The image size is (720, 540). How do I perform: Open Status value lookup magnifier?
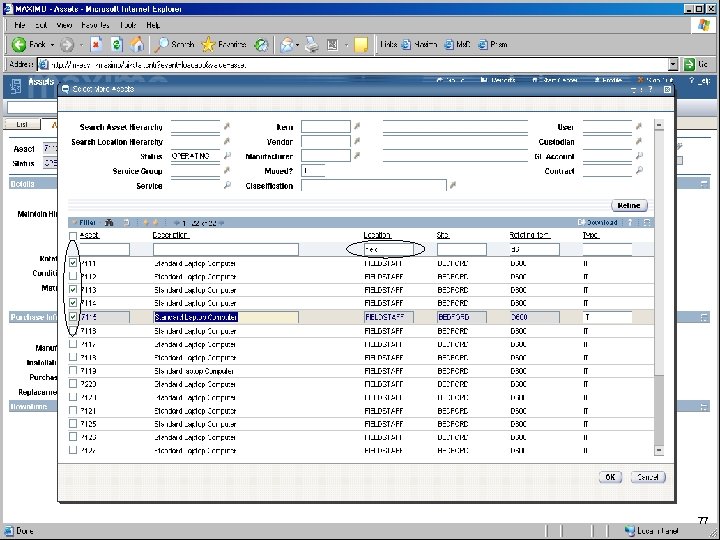[227, 156]
